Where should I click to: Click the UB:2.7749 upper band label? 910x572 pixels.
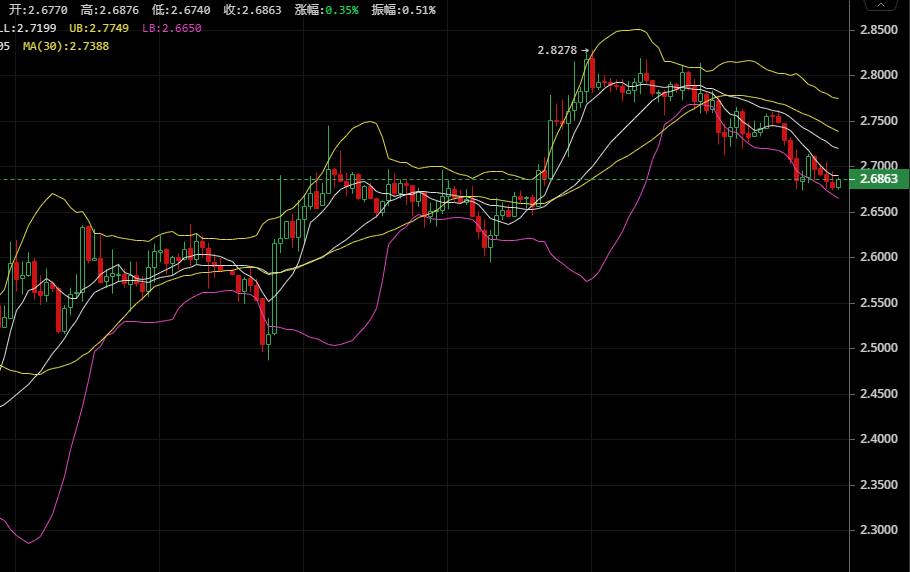[x=99, y=28]
